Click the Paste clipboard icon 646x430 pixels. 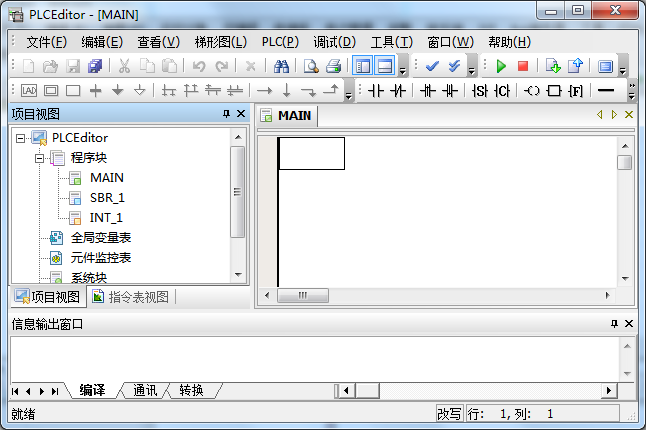169,66
